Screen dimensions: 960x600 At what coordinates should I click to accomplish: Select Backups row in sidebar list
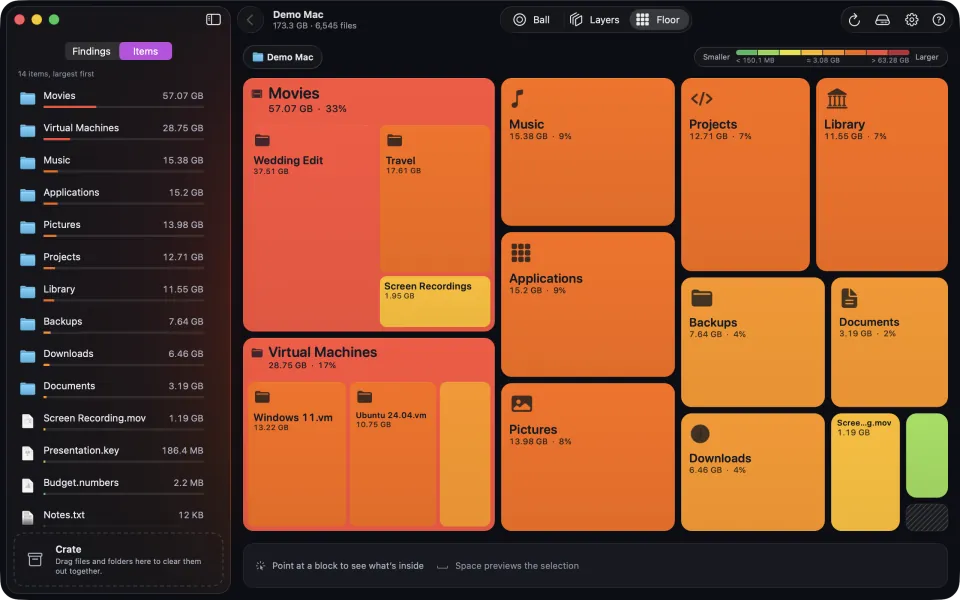pyautogui.click(x=111, y=324)
